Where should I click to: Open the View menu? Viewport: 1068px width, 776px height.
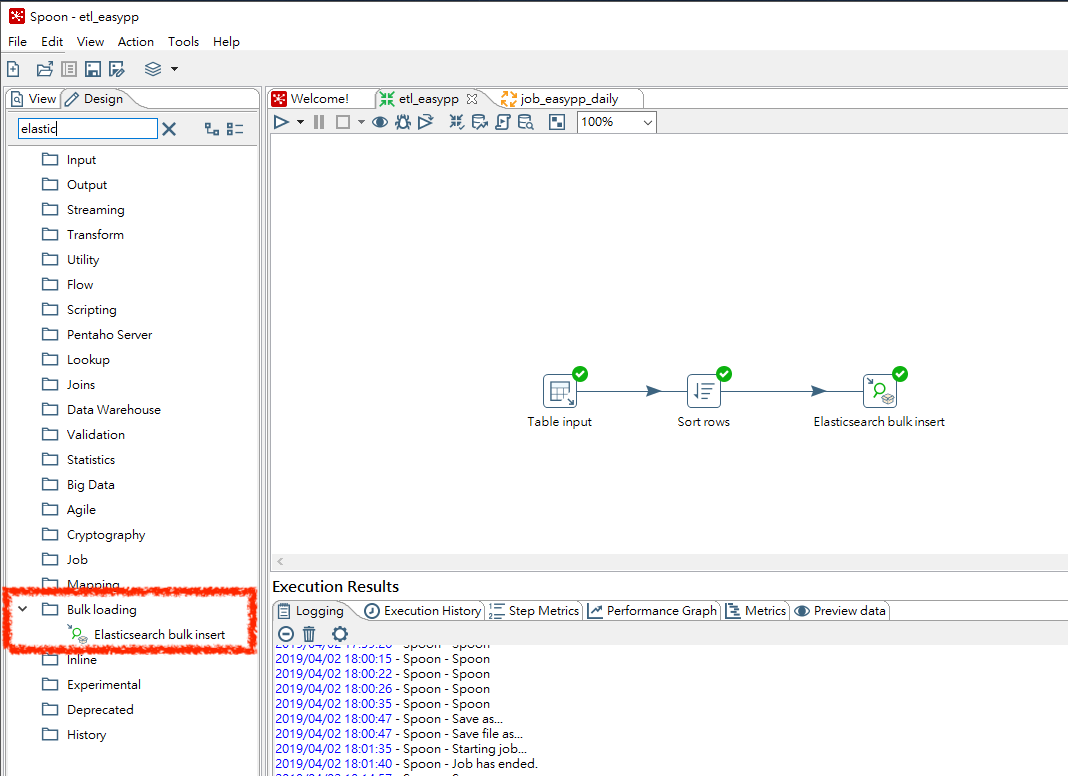[90, 42]
